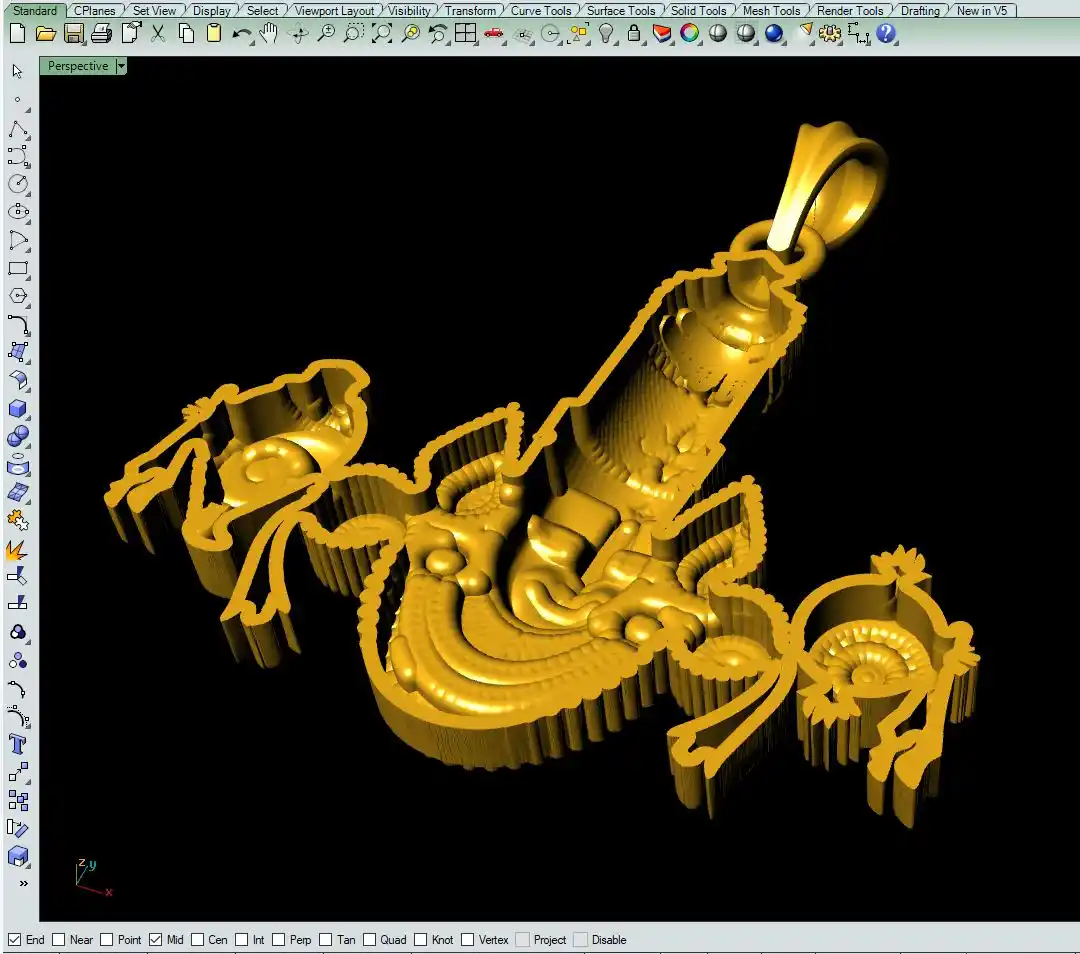Image resolution: width=1080 pixels, height=954 pixels.
Task: Click the Perspective viewport title label
Action: (78, 66)
